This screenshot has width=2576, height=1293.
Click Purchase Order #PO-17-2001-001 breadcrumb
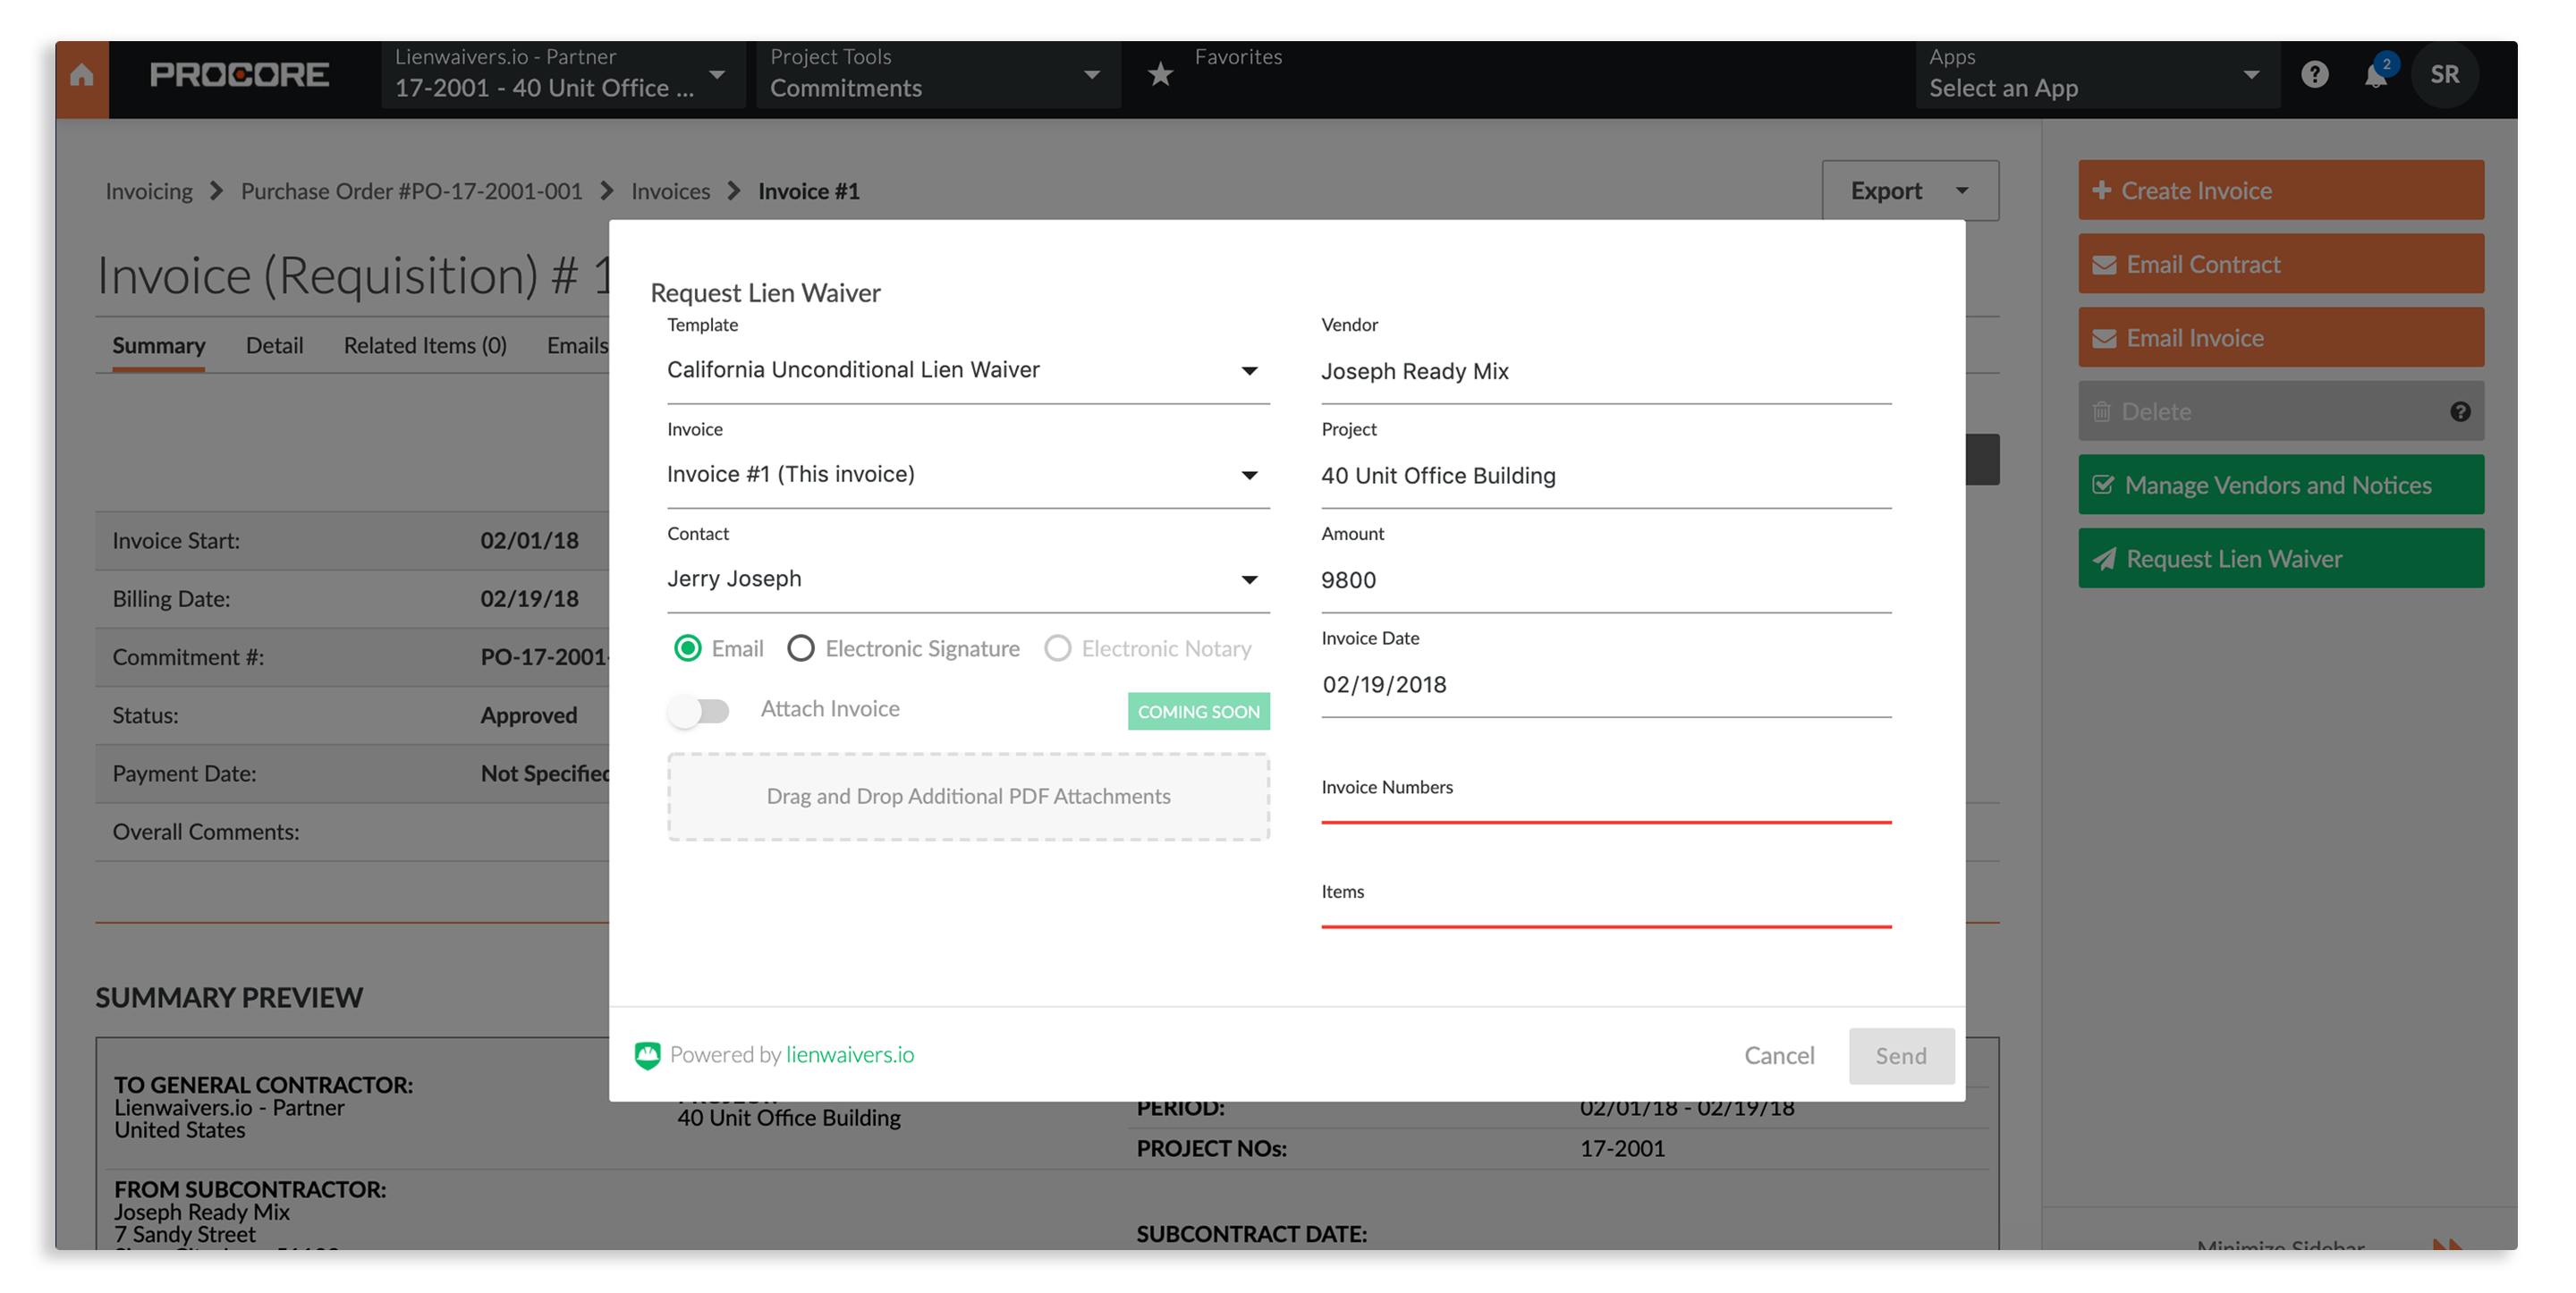411,191
